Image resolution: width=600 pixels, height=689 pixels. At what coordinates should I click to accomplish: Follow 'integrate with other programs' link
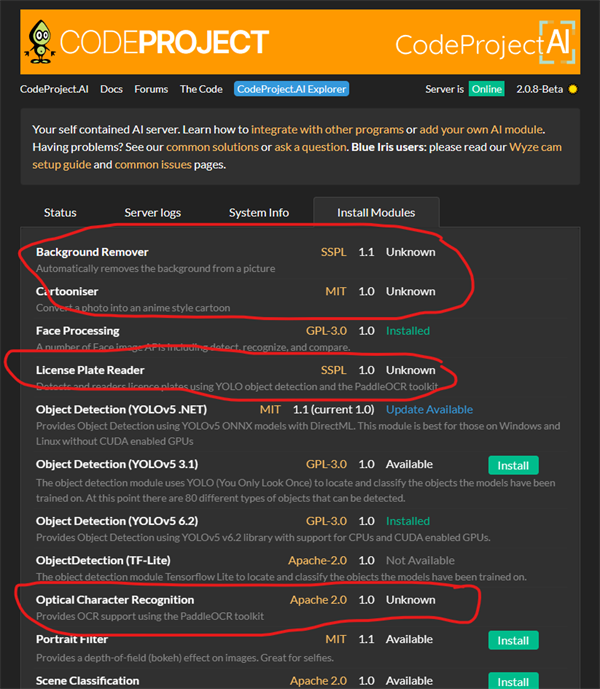(x=327, y=130)
